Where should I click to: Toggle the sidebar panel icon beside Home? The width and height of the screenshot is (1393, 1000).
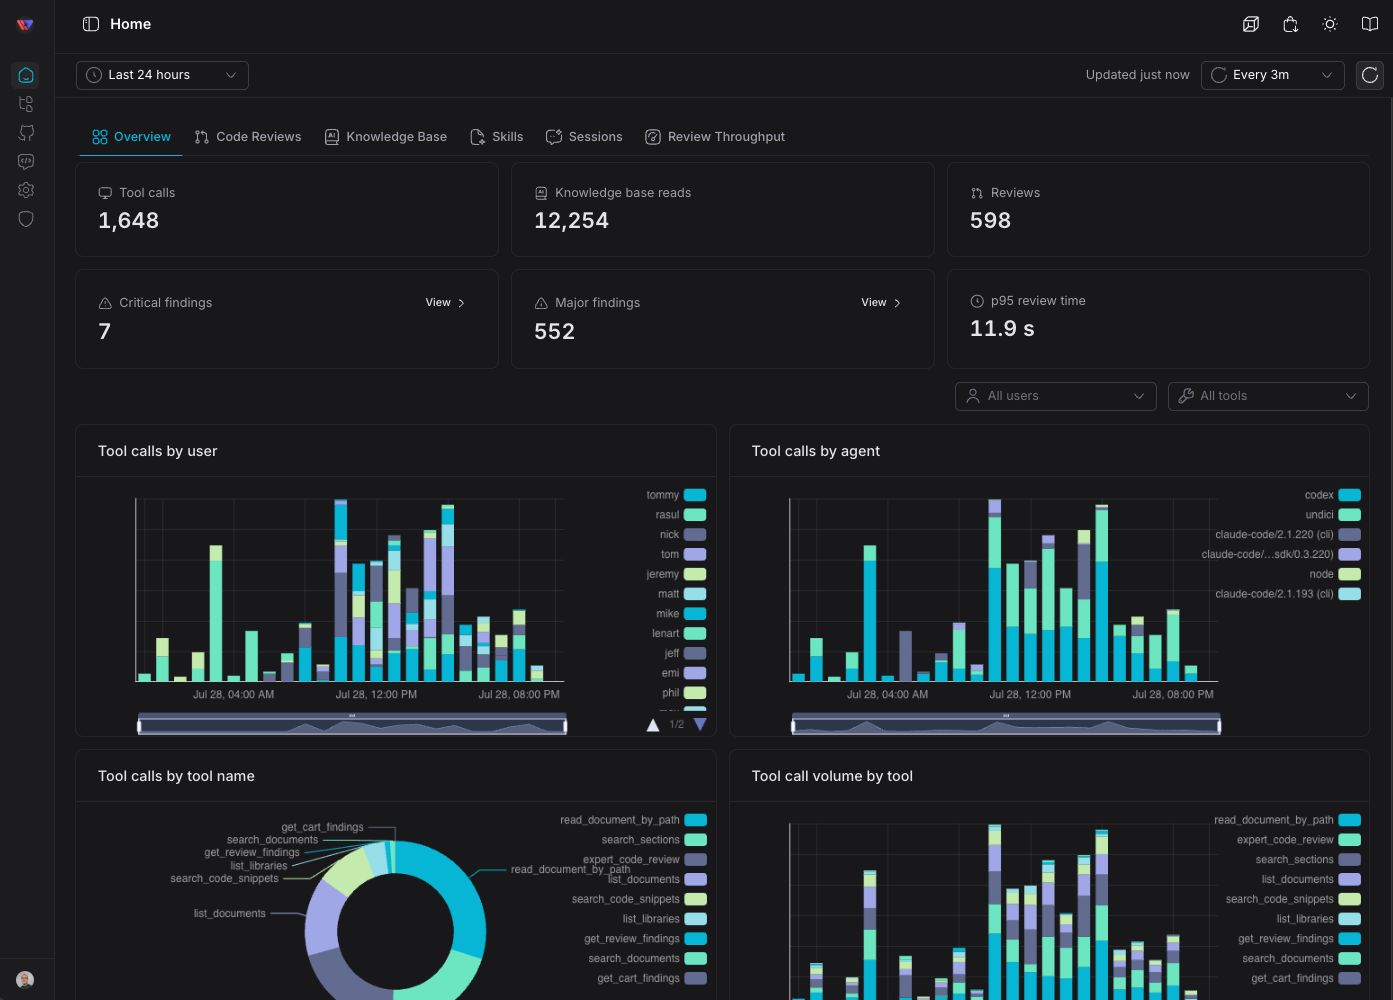pos(91,24)
